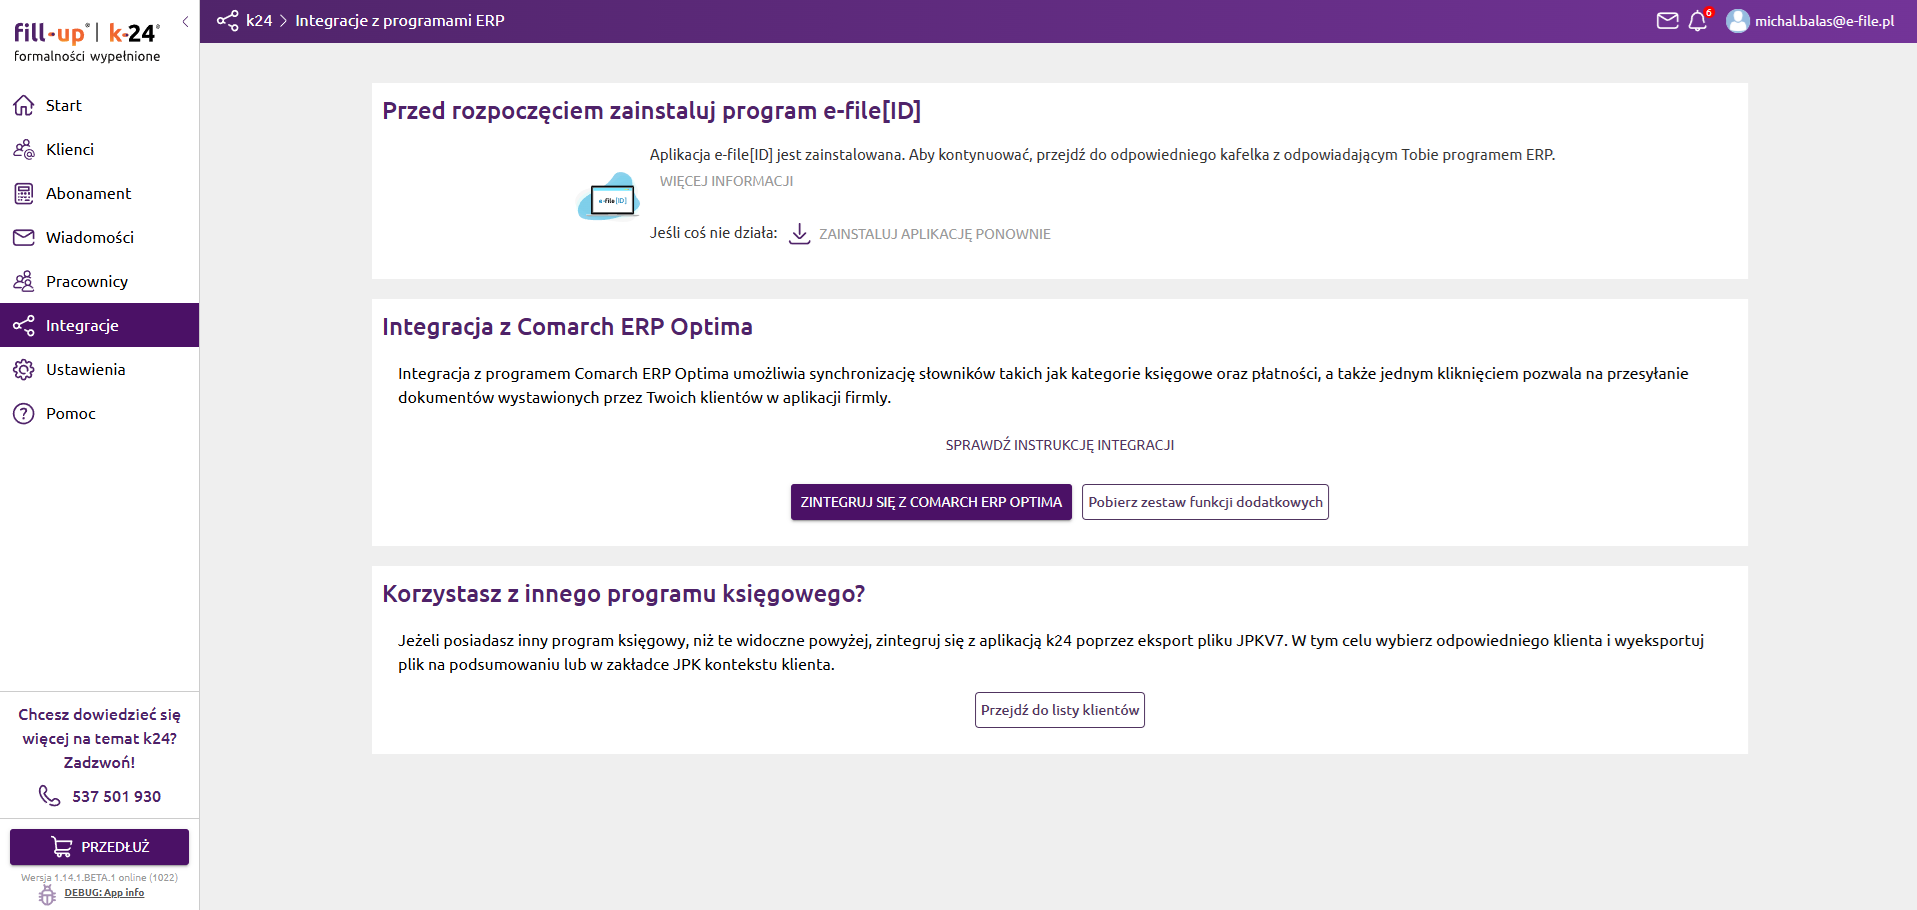The image size is (1917, 910).
Task: Open the notifications bell icon
Action: pyautogui.click(x=1698, y=21)
